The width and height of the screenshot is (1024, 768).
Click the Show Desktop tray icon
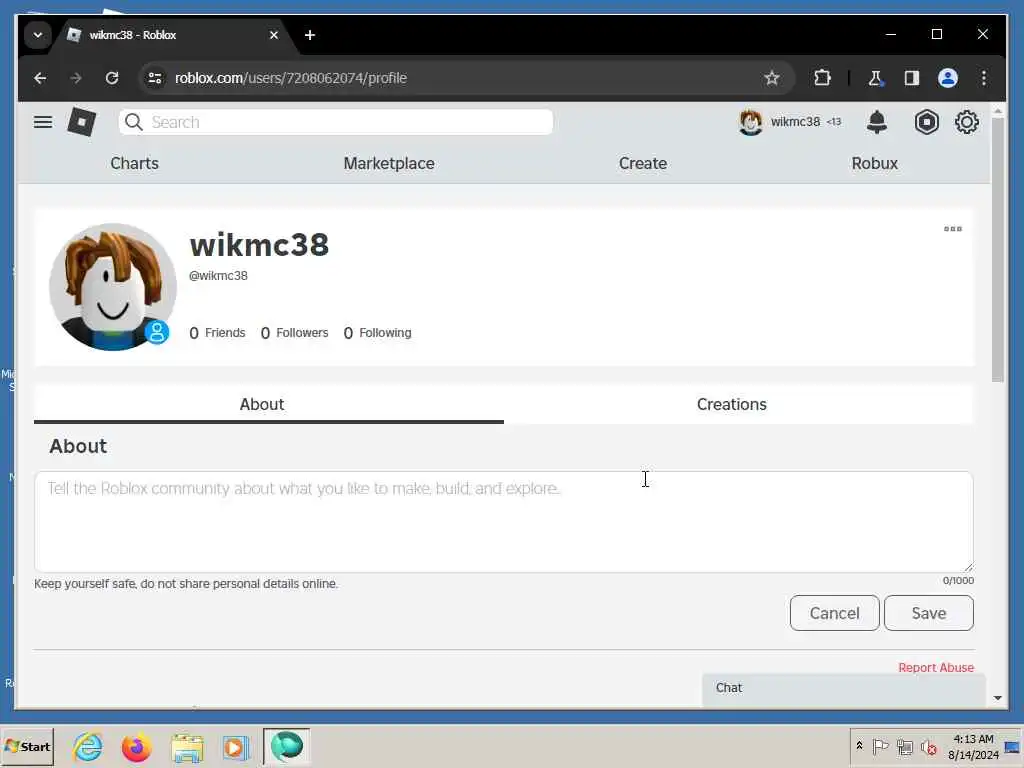[1013, 746]
